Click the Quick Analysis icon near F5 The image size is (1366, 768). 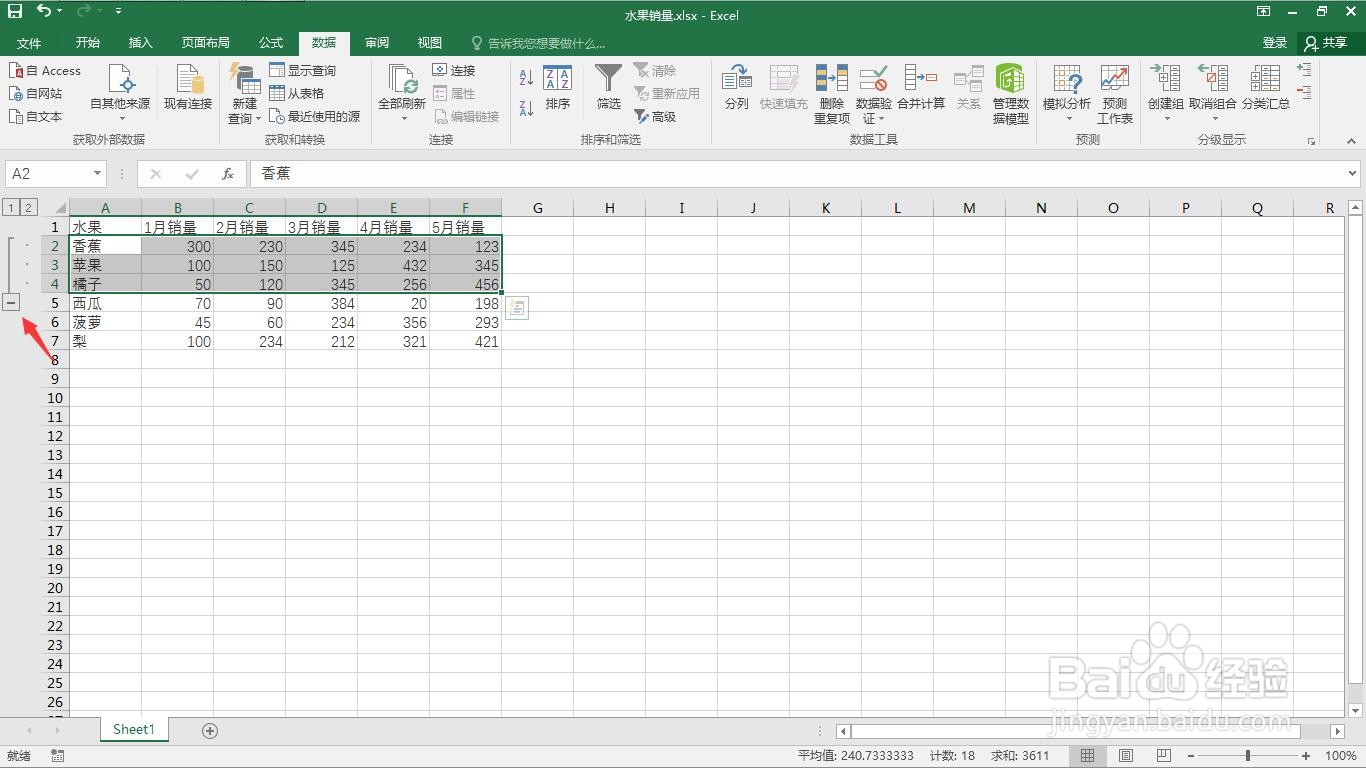(516, 309)
